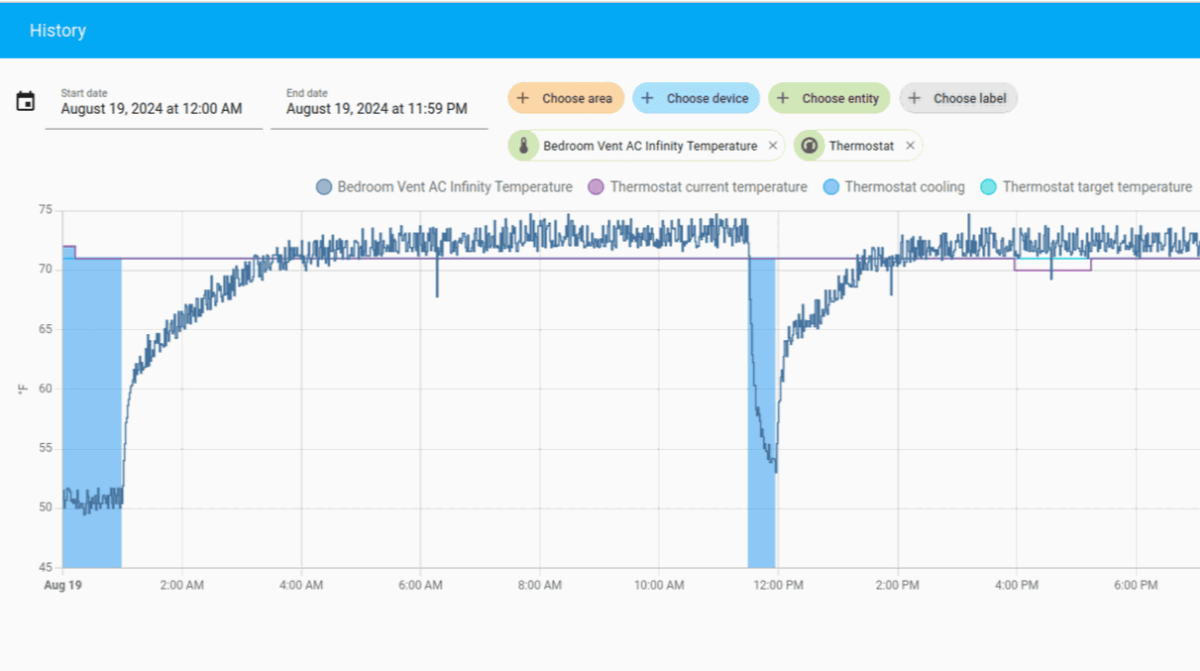Open the Choose entity selector
This screenshot has width=1200, height=671.
830,98
